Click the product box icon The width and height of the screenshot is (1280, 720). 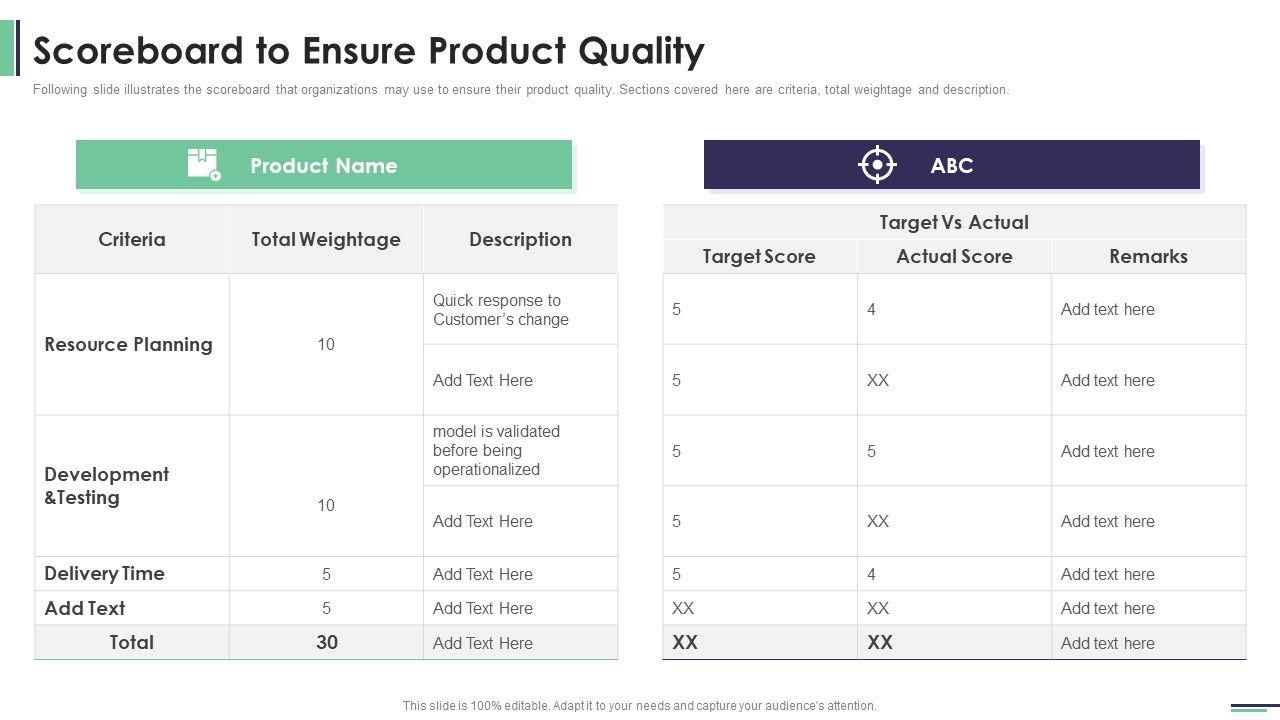(204, 164)
